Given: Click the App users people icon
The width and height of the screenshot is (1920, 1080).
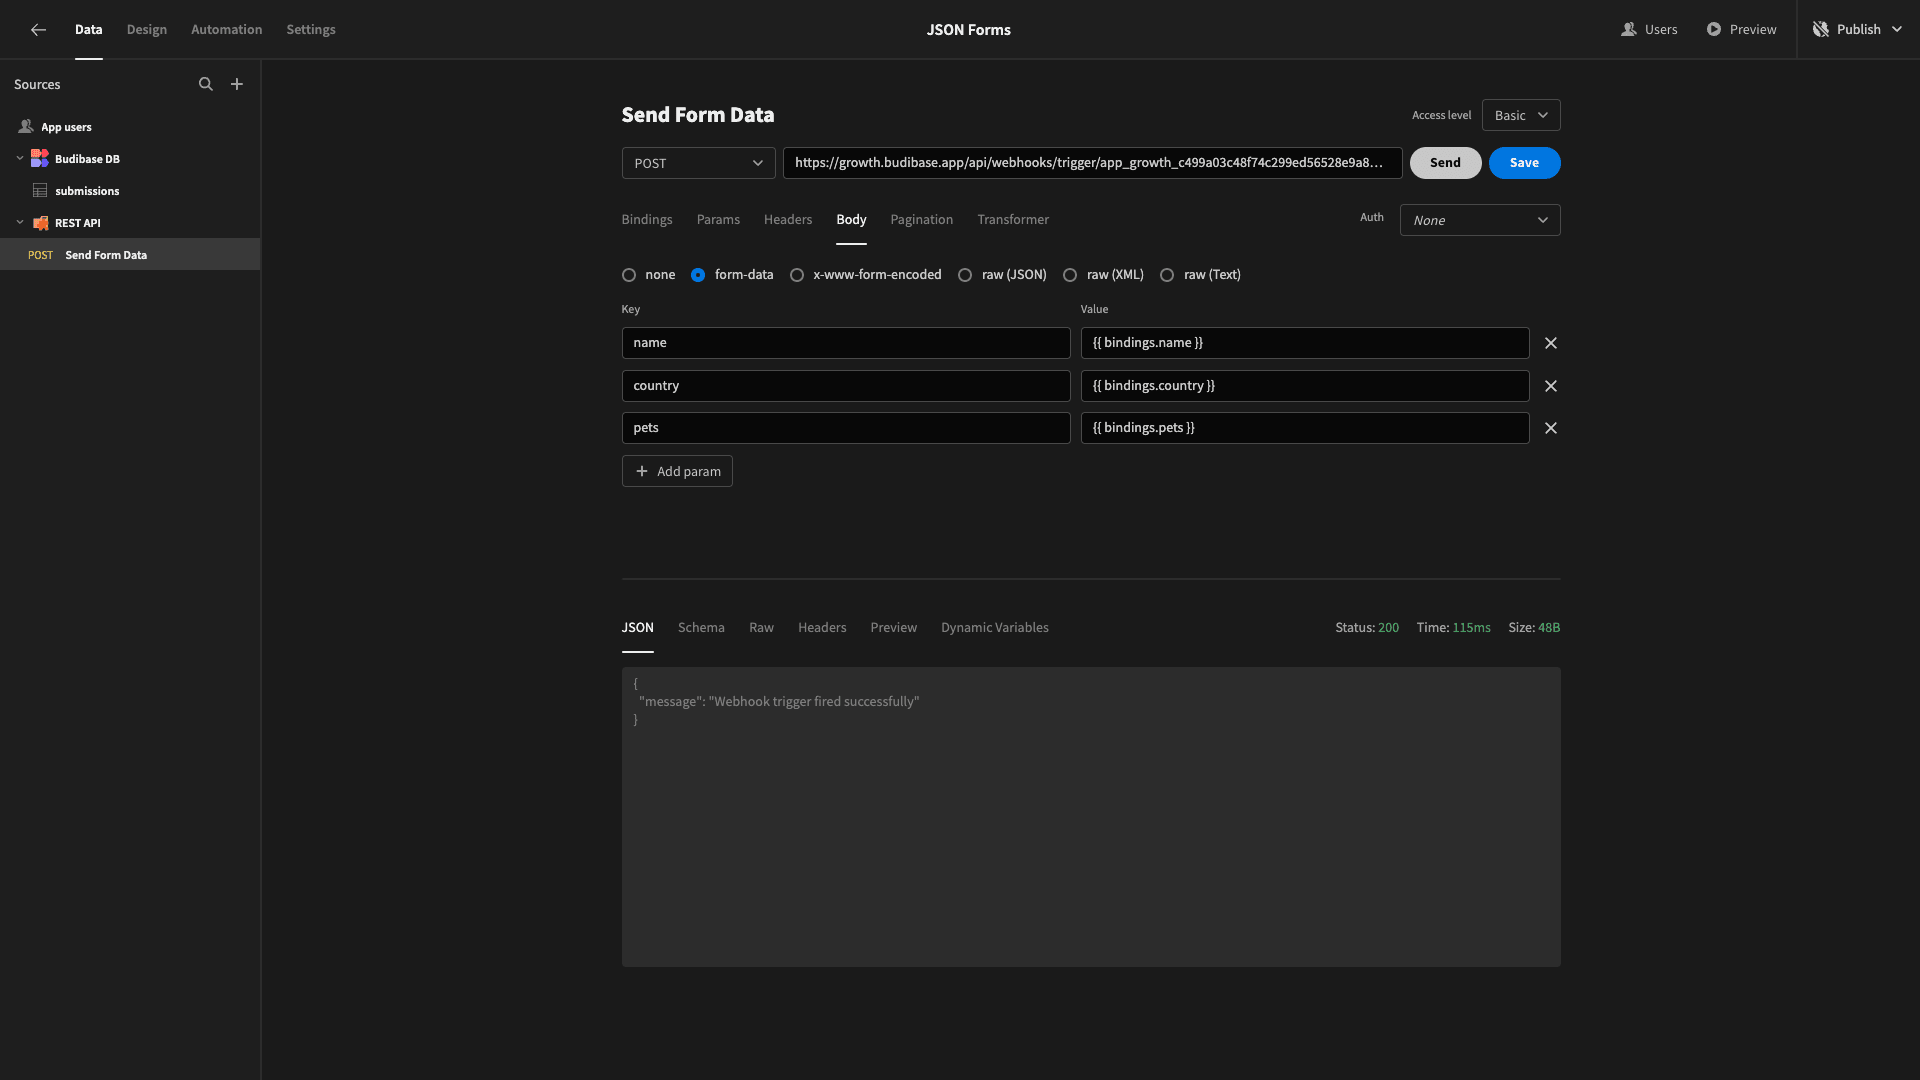Looking at the screenshot, I should 26,127.
